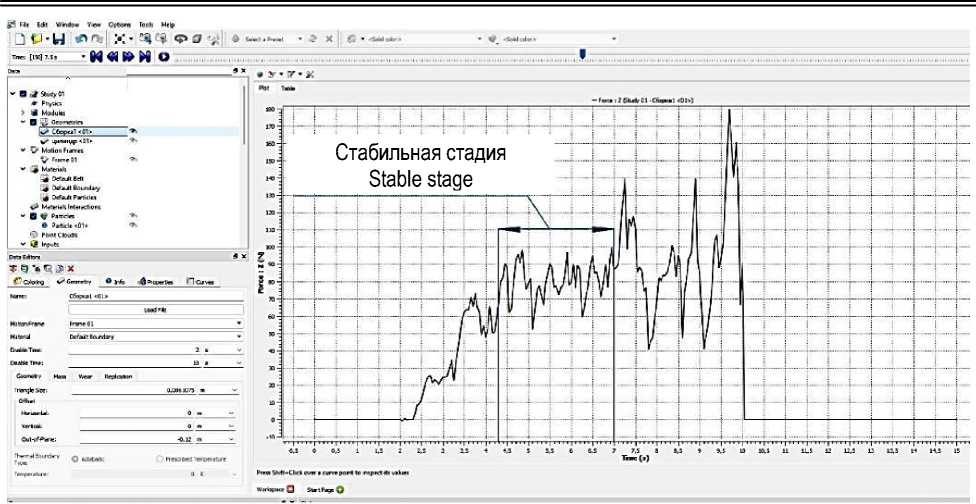976x504 pixels.
Task: Open the Options menu
Action: [120, 24]
